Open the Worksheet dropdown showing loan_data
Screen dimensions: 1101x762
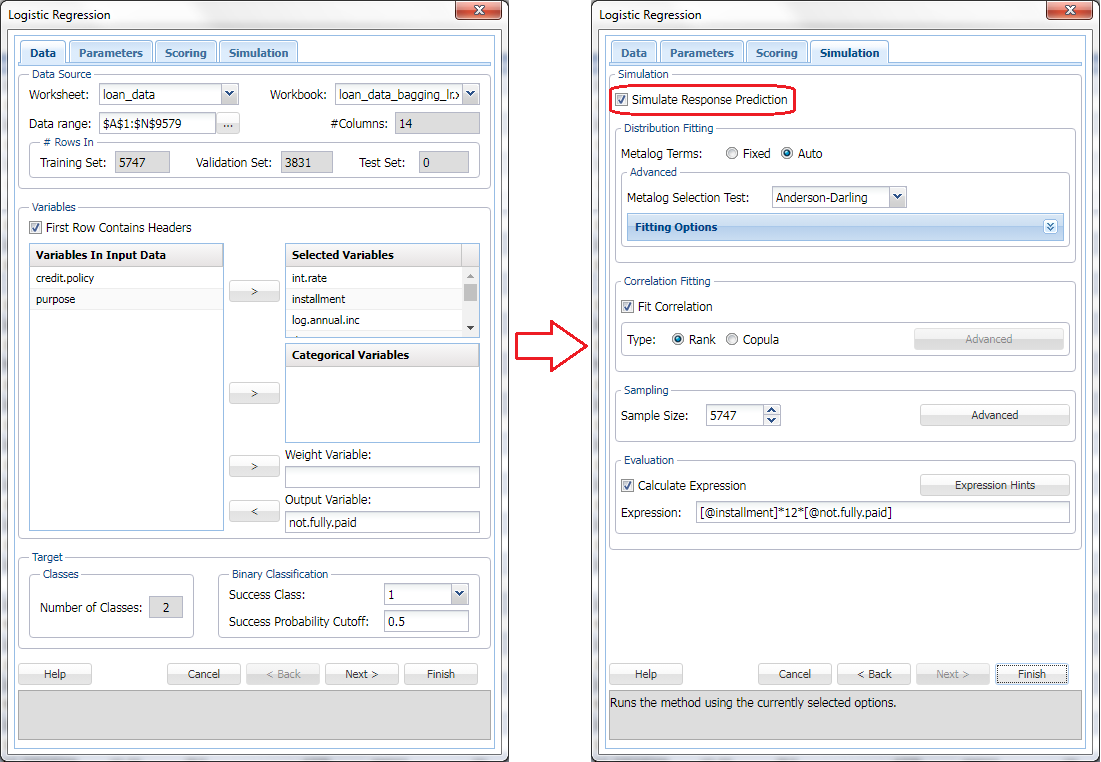click(229, 95)
